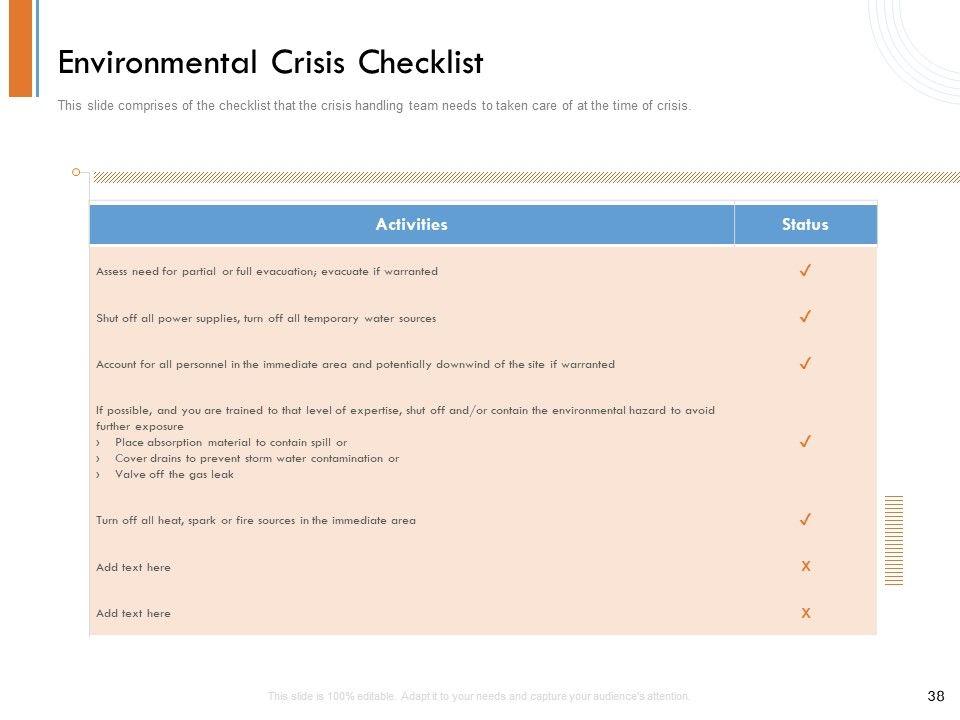
Task: Select 'Assess need for partial or full evacuation' text
Action: coord(267,271)
